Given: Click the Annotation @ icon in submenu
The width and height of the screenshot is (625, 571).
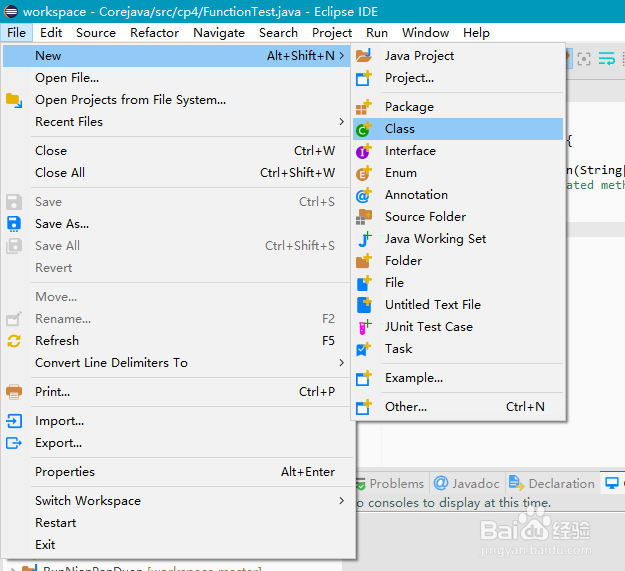Looking at the screenshot, I should point(364,194).
